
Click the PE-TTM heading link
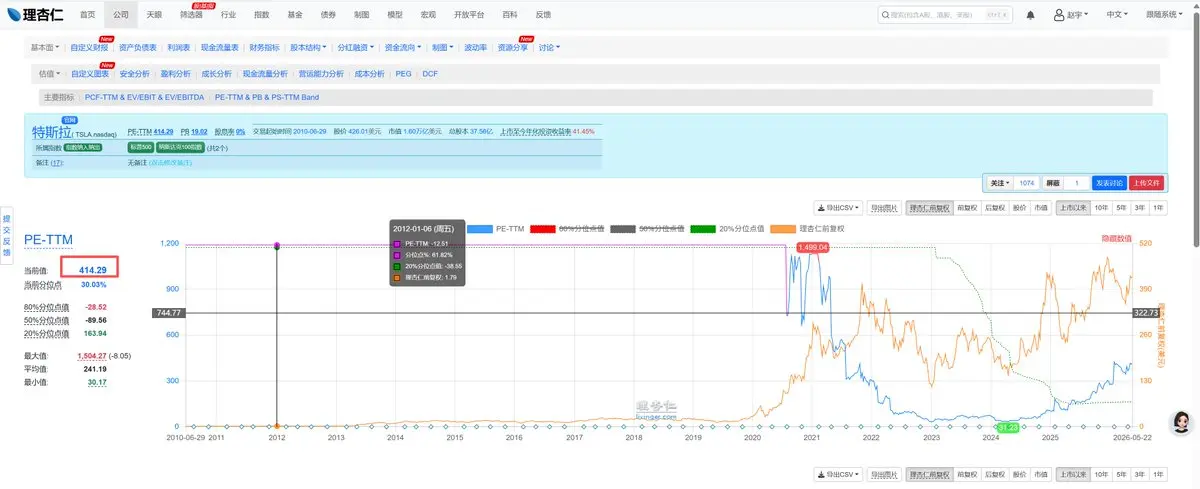(x=48, y=240)
